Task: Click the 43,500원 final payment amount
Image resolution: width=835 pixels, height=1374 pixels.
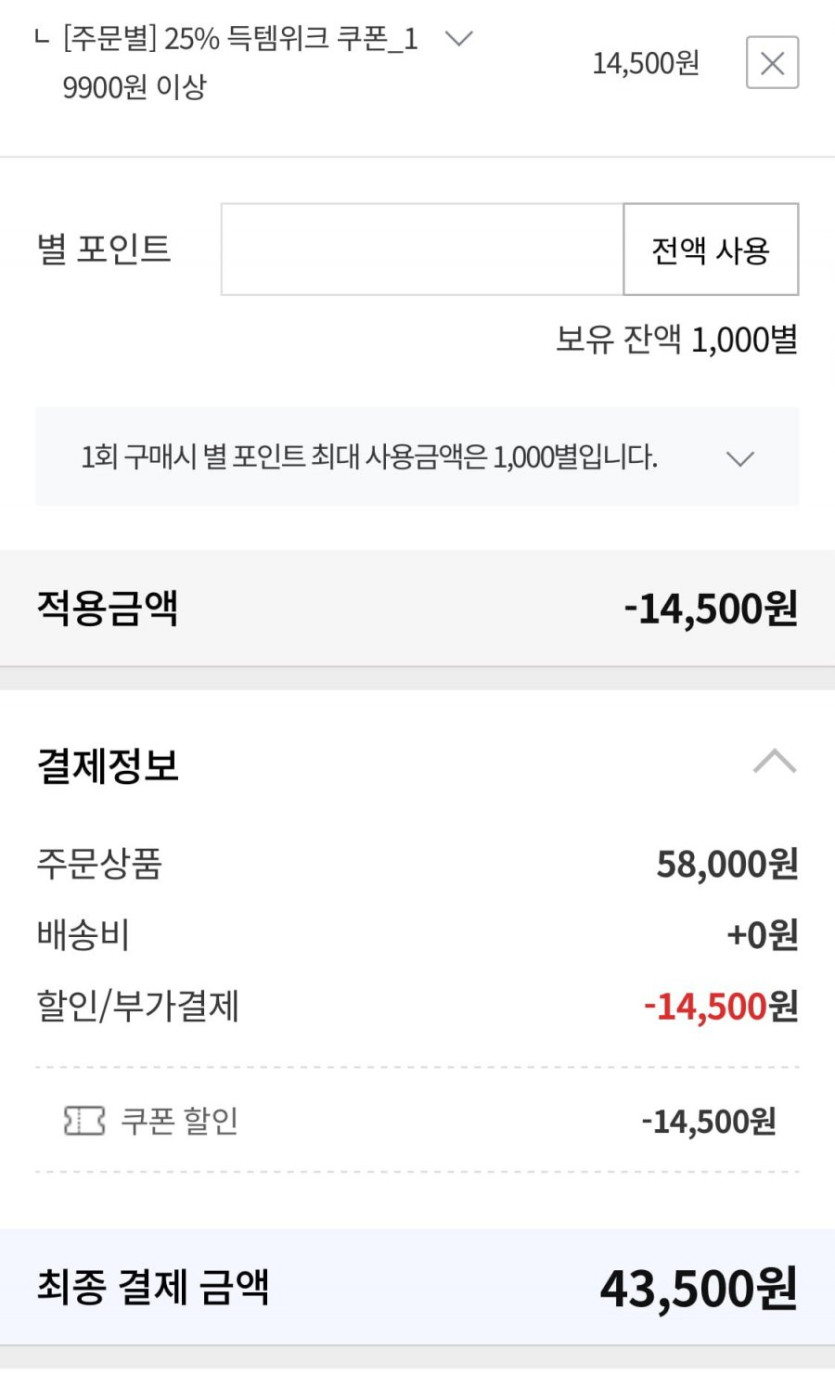Action: pyautogui.click(x=698, y=1288)
